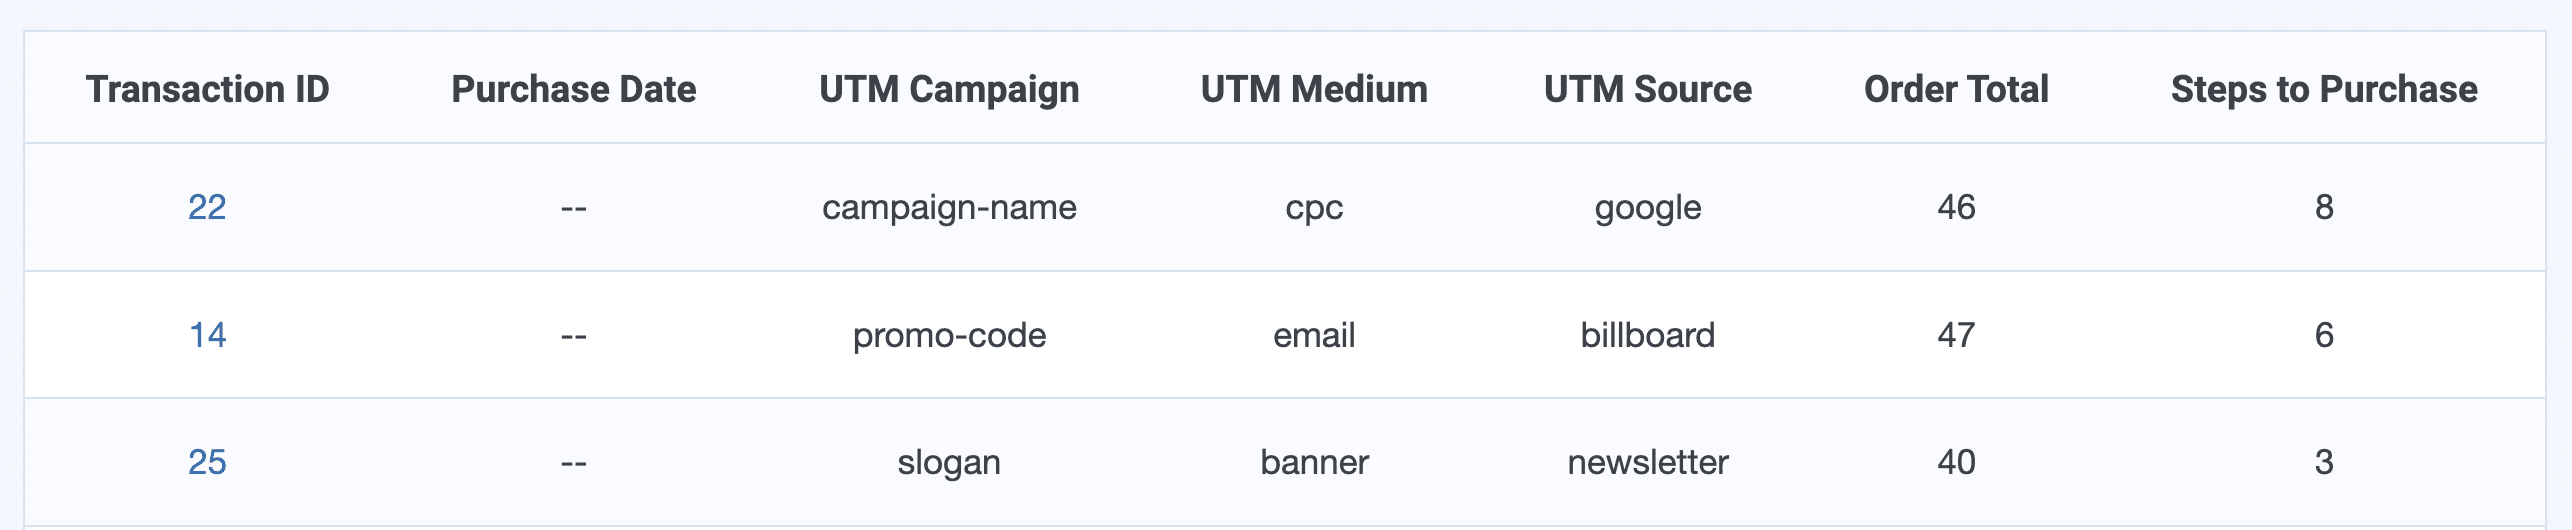Click the UTM Medium column header

(1314, 89)
